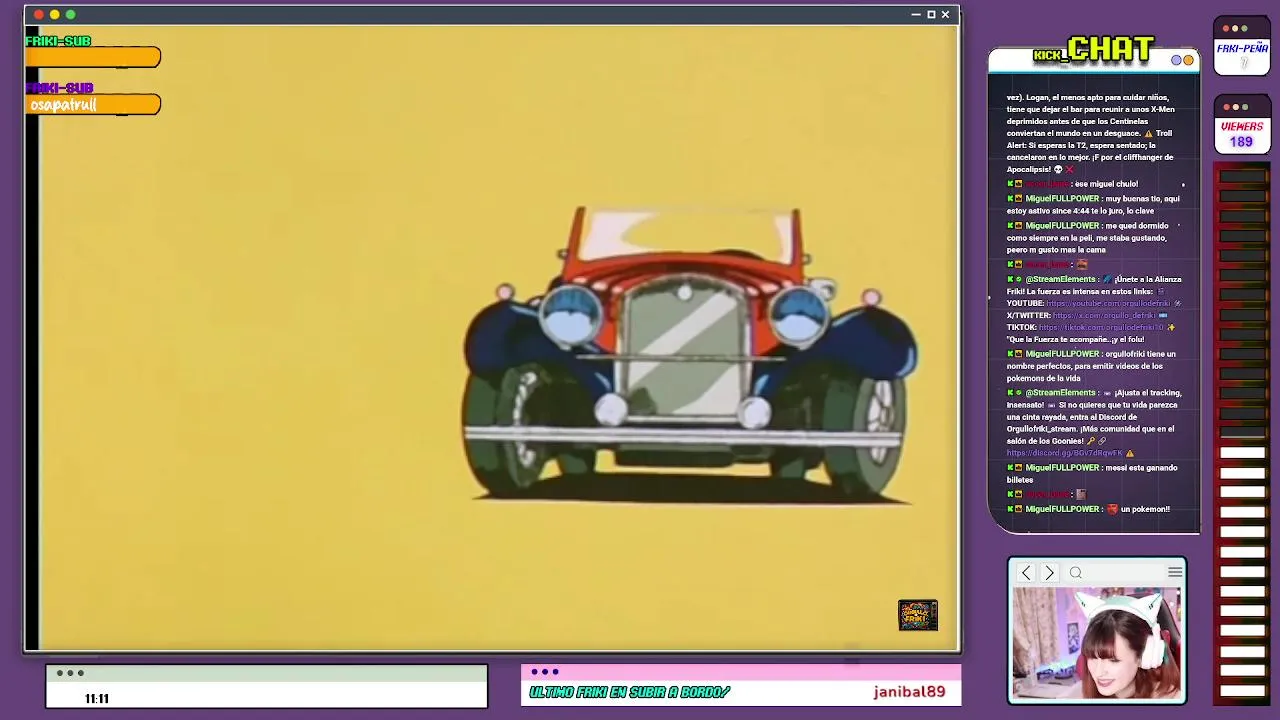
Task: Click the streamer webcam thumbnail
Action: pos(1097,644)
